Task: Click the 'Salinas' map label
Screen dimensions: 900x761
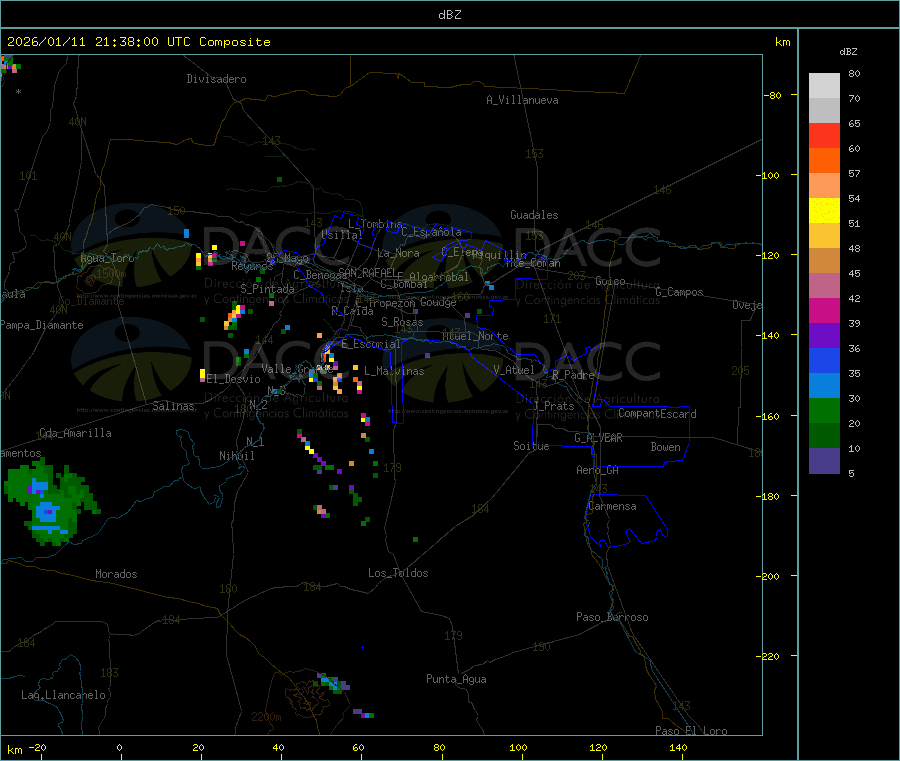Action: 173,406
